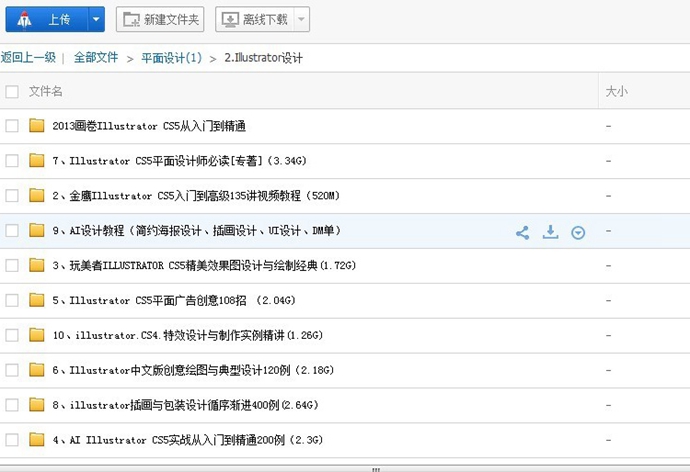Click folder icon of 2013画卷Illustrator CS5从入门到精通

[x=37, y=126]
